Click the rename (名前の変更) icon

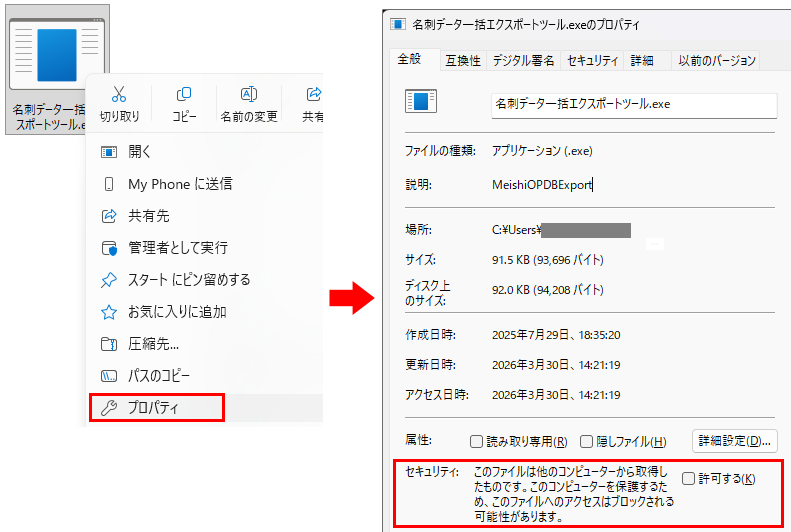[249, 94]
